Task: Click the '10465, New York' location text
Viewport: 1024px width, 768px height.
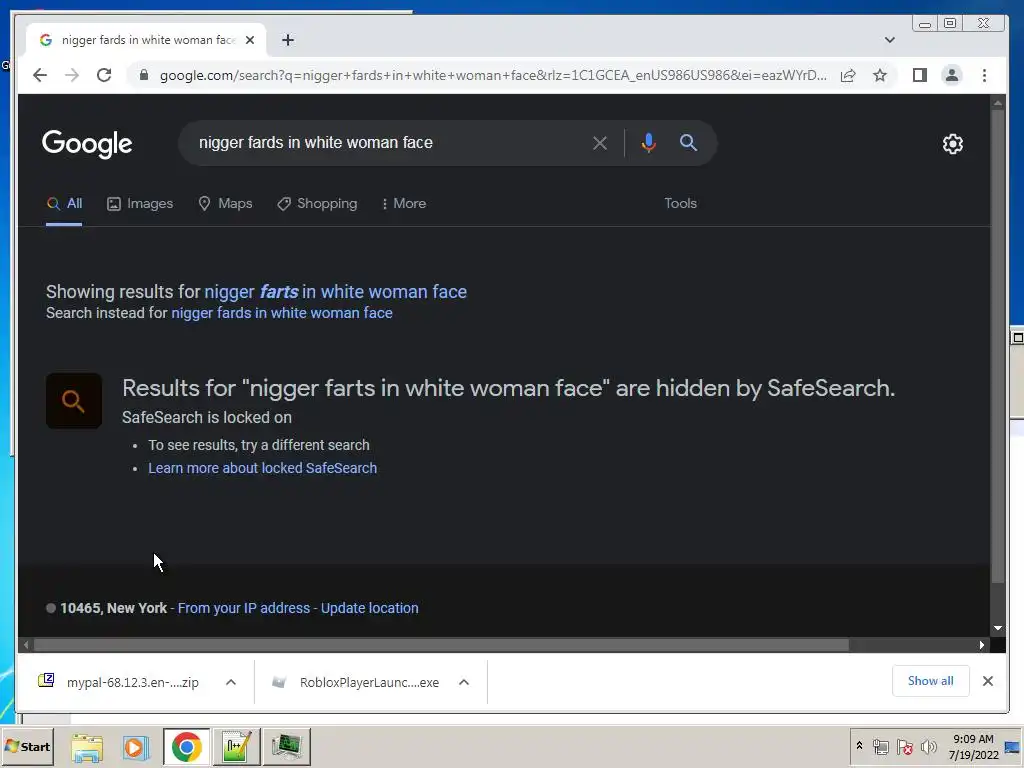Action: (x=114, y=608)
